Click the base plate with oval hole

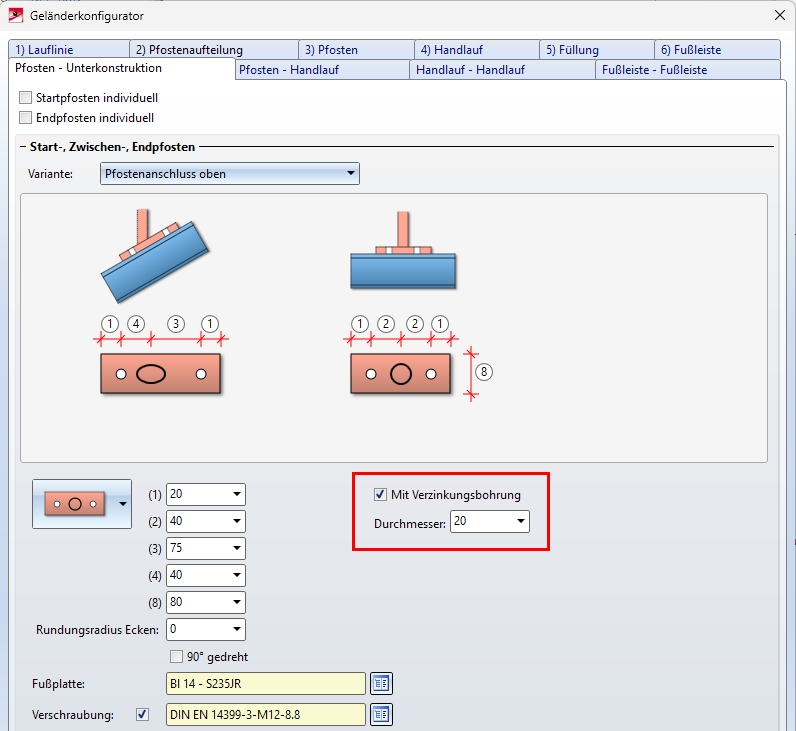(x=160, y=374)
